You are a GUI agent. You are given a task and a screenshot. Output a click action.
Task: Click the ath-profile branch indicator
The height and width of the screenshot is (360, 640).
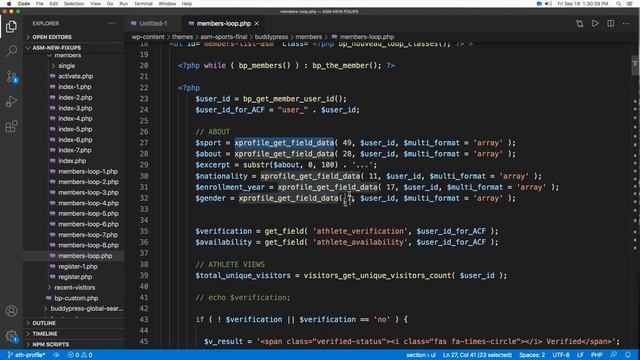pyautogui.click(x=27, y=355)
